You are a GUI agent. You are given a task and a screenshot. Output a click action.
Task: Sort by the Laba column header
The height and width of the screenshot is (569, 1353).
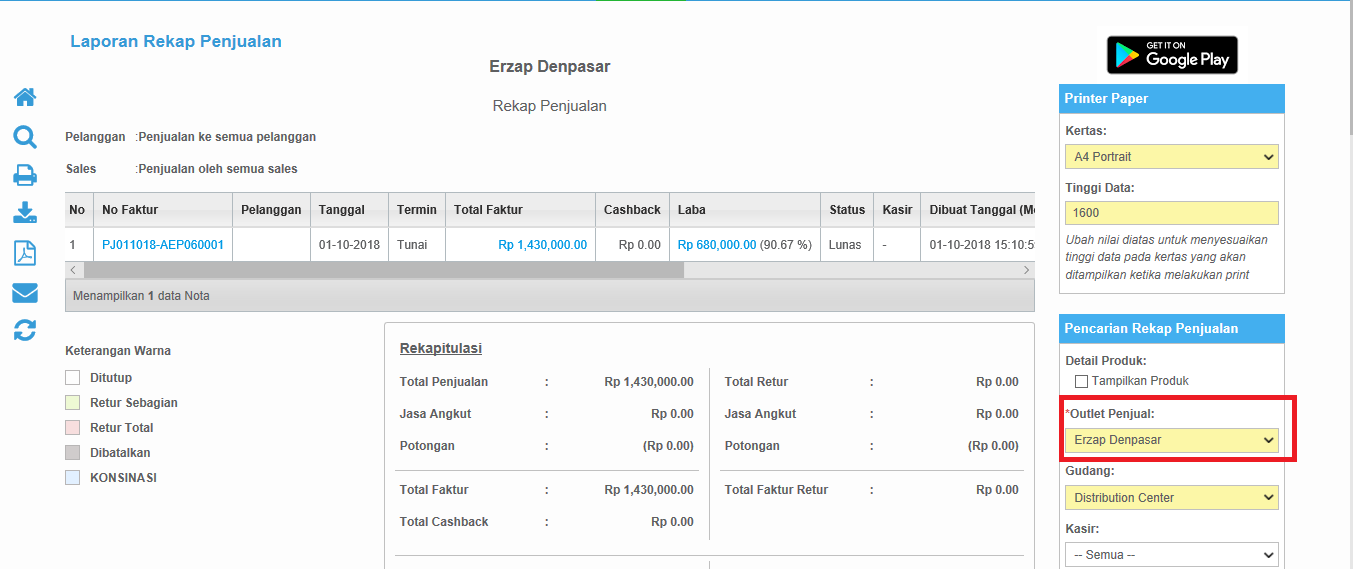745,210
